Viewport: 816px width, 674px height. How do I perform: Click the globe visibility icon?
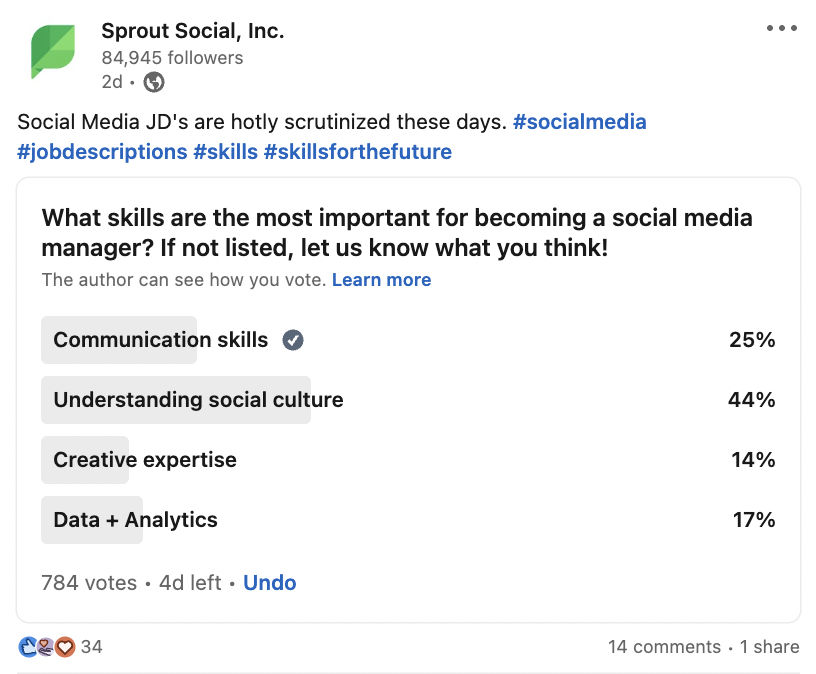click(x=154, y=82)
